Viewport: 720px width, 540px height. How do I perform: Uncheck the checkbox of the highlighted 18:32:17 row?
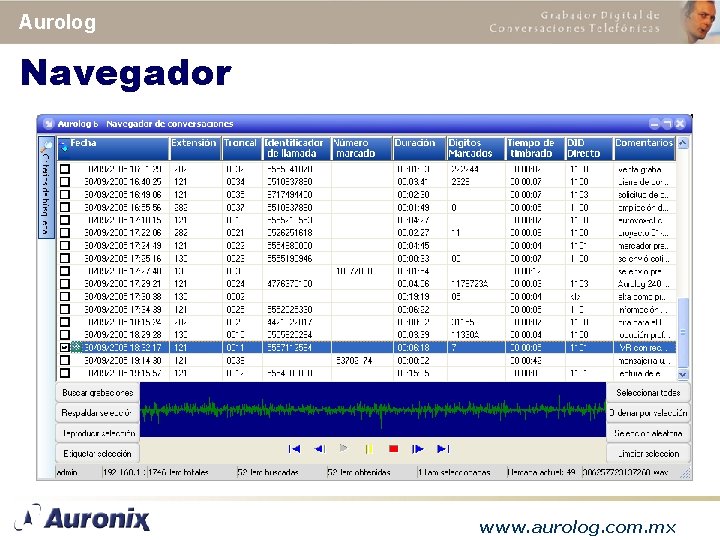tap(65, 348)
